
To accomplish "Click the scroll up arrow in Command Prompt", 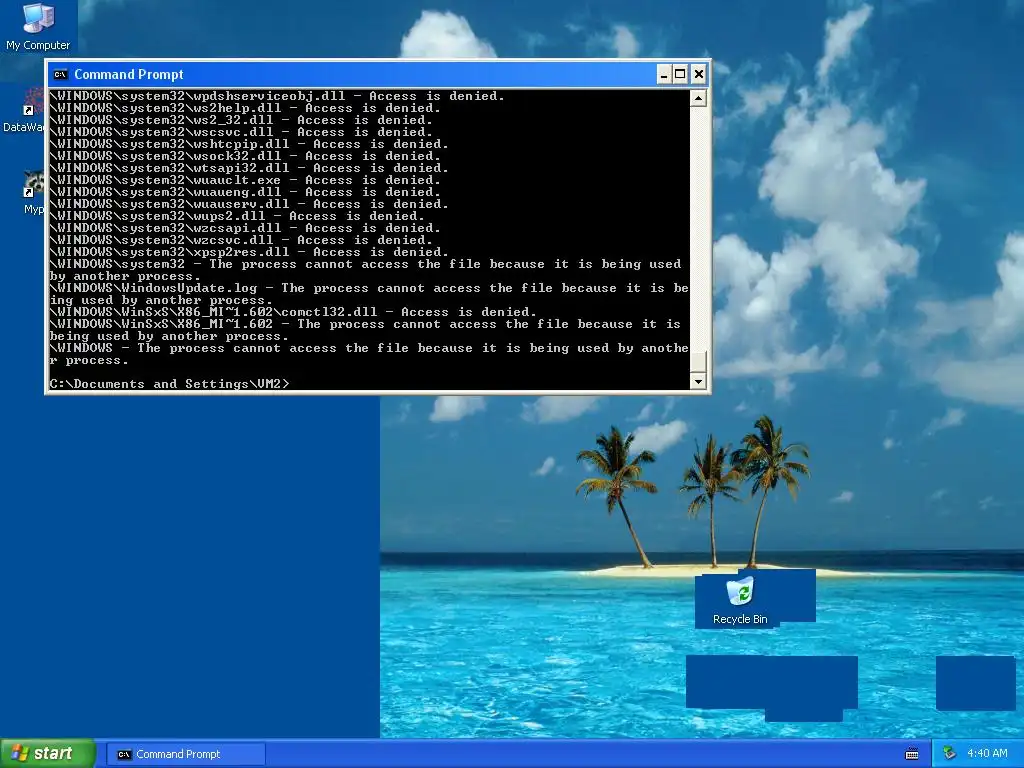I will click(698, 99).
